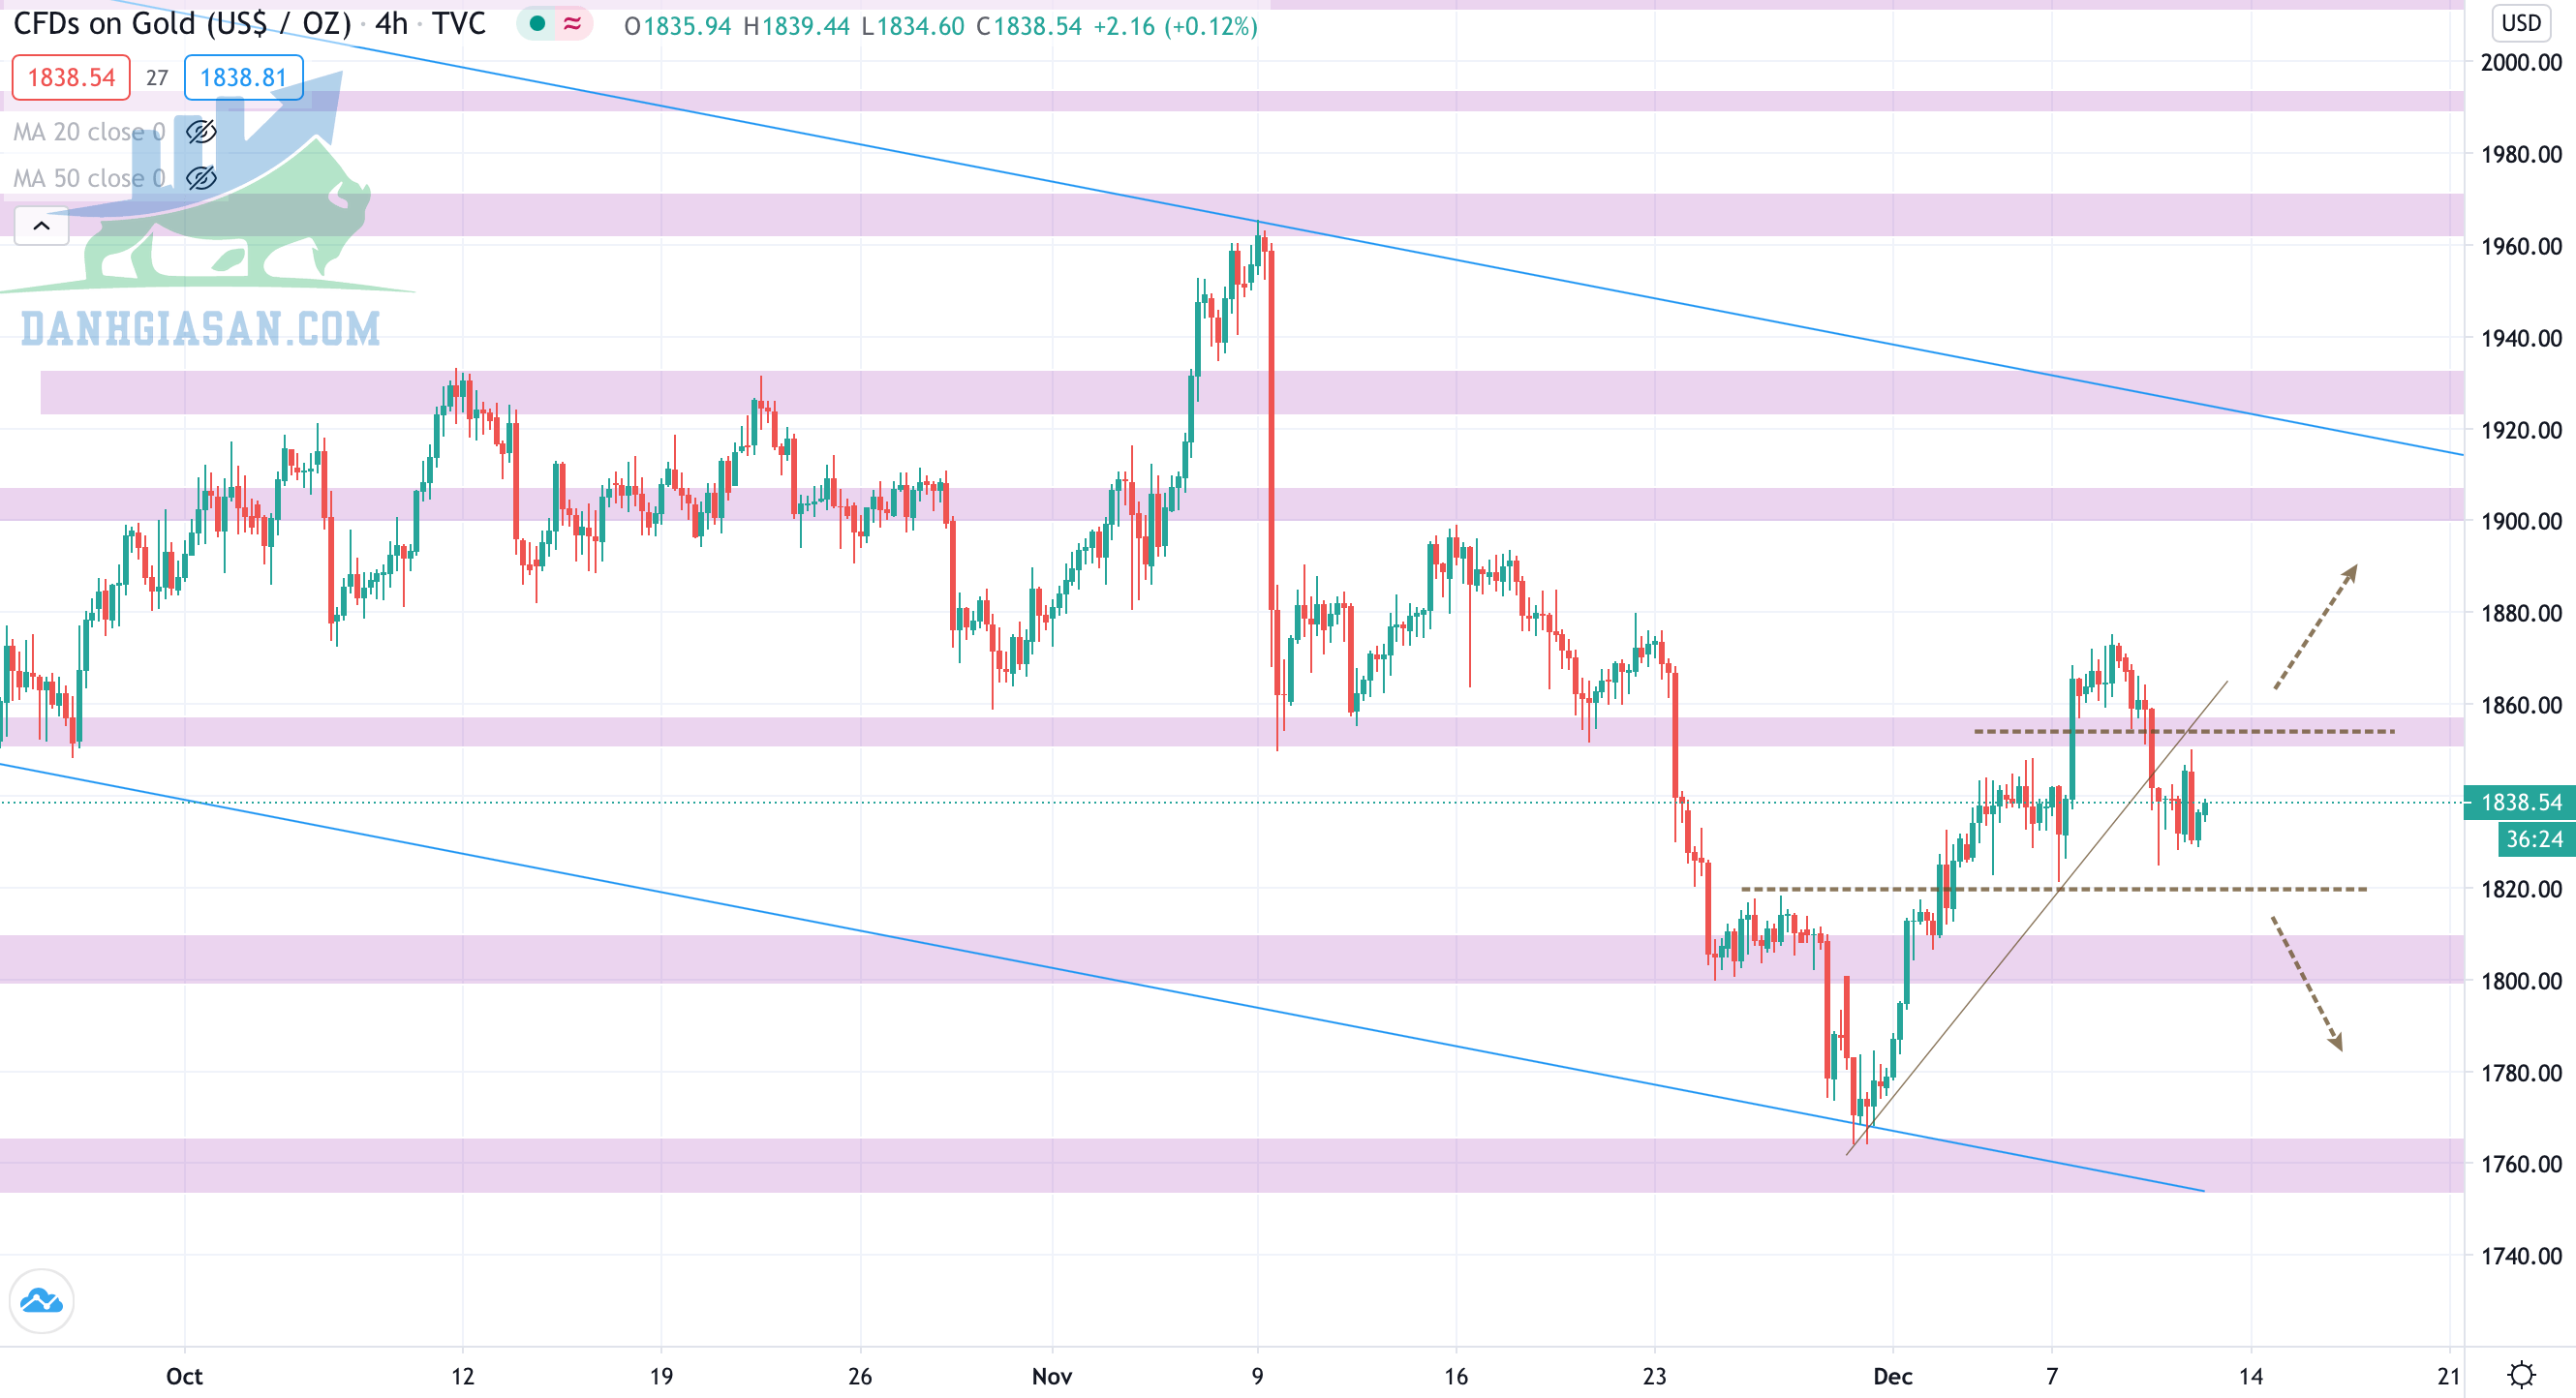
Task: Click the spread value 27
Action: (157, 77)
